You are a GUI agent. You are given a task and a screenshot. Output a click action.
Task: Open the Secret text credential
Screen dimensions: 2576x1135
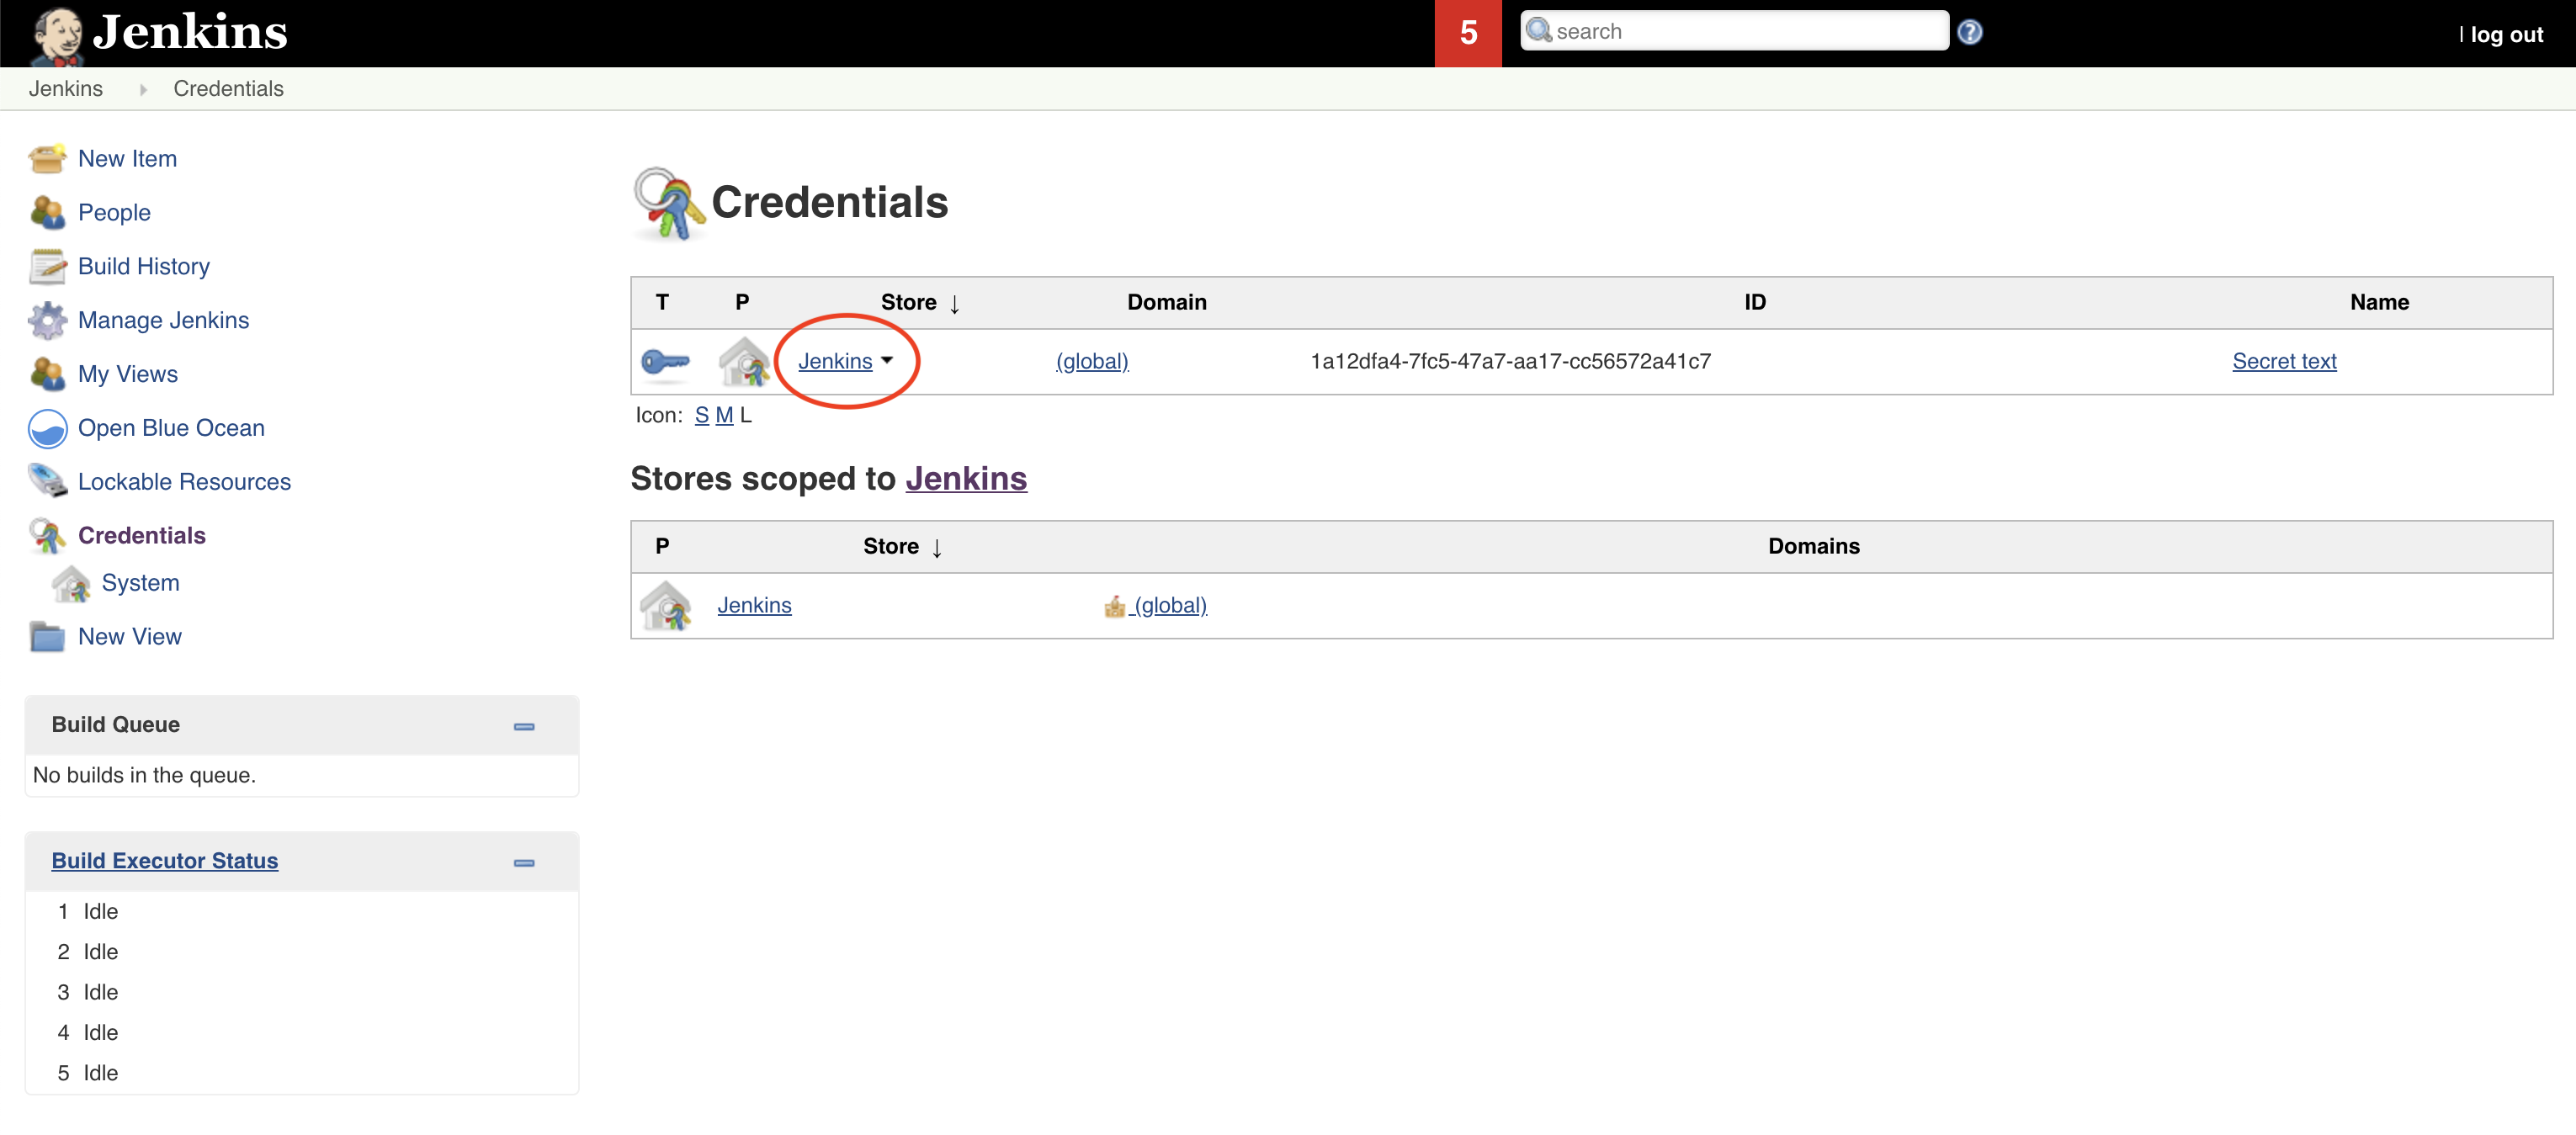(2284, 361)
